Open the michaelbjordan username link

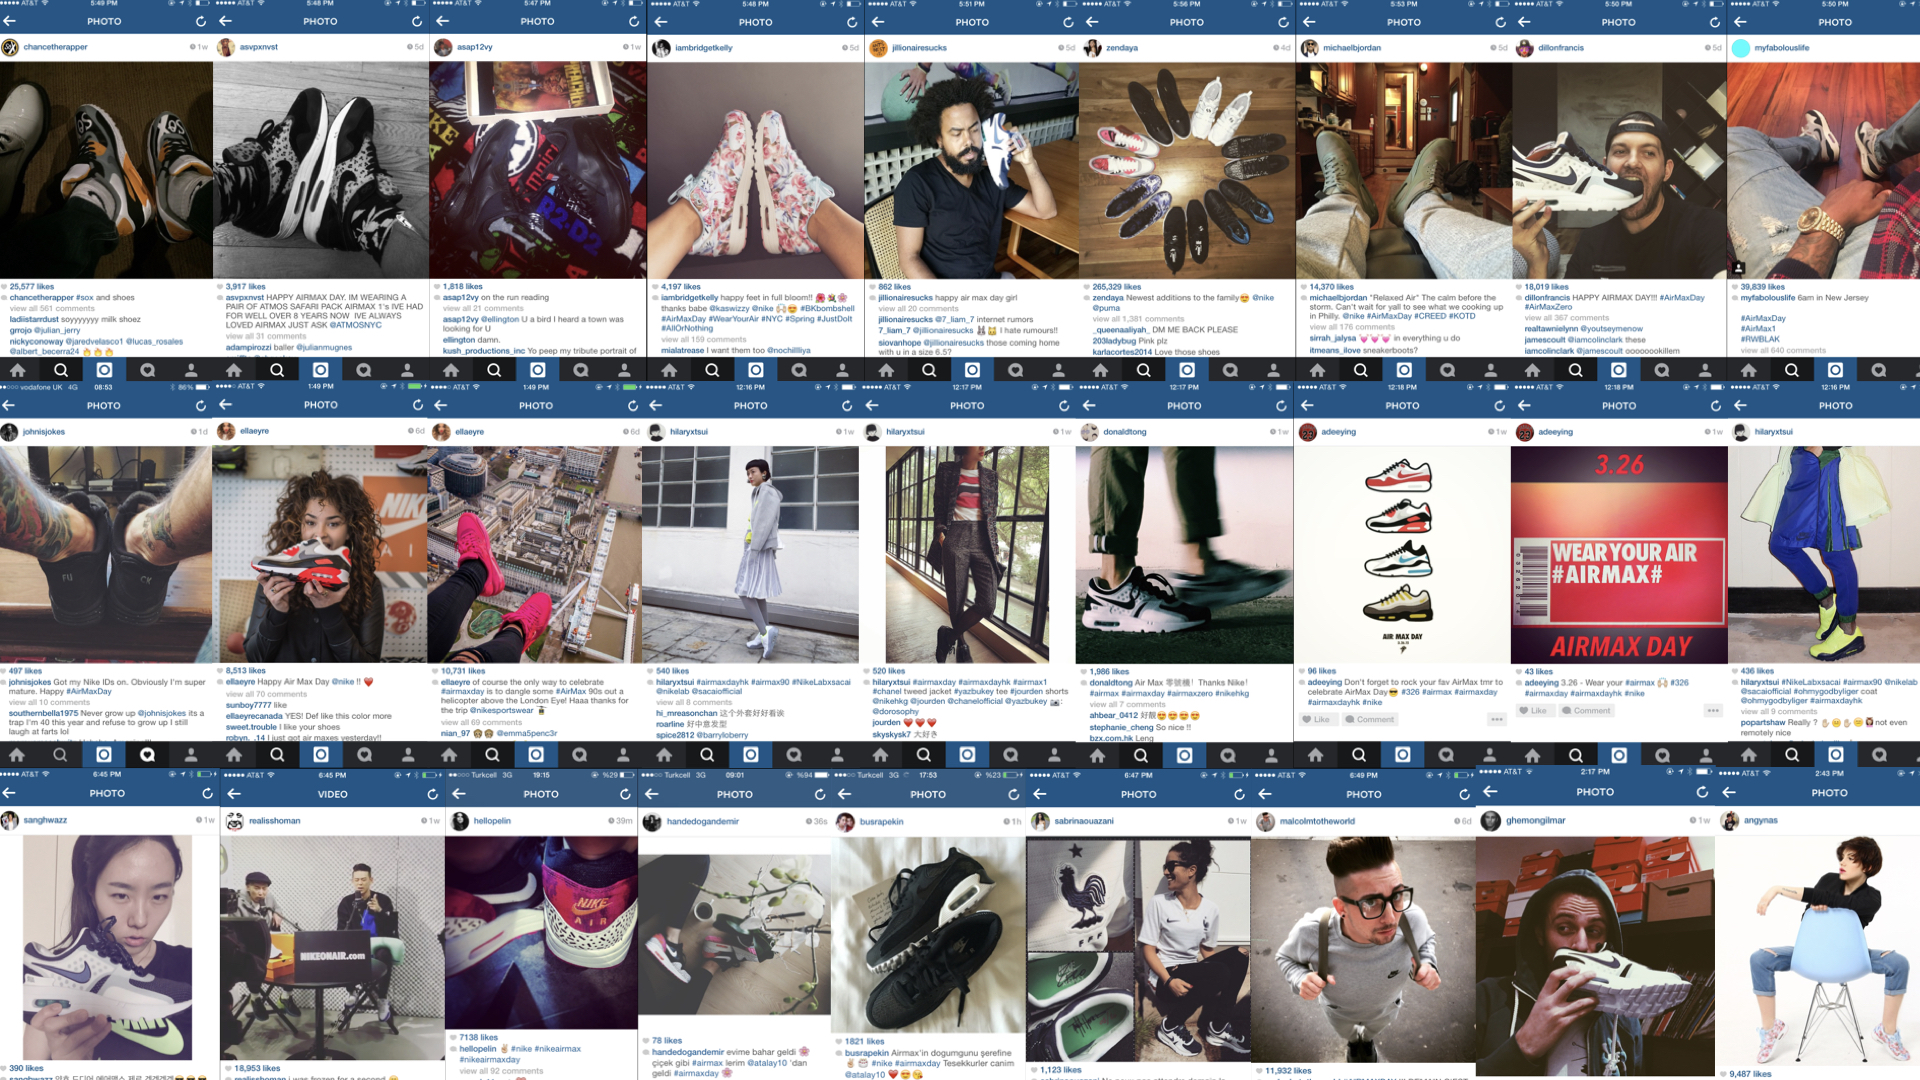[1352, 47]
